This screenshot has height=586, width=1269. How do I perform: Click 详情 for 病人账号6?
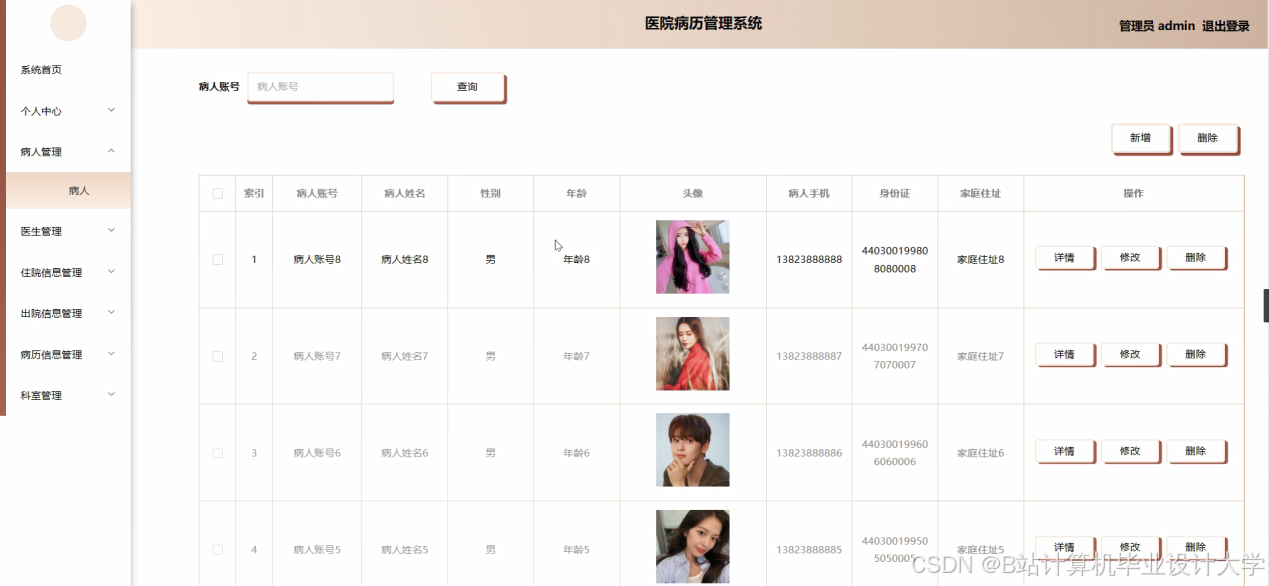[1065, 452]
